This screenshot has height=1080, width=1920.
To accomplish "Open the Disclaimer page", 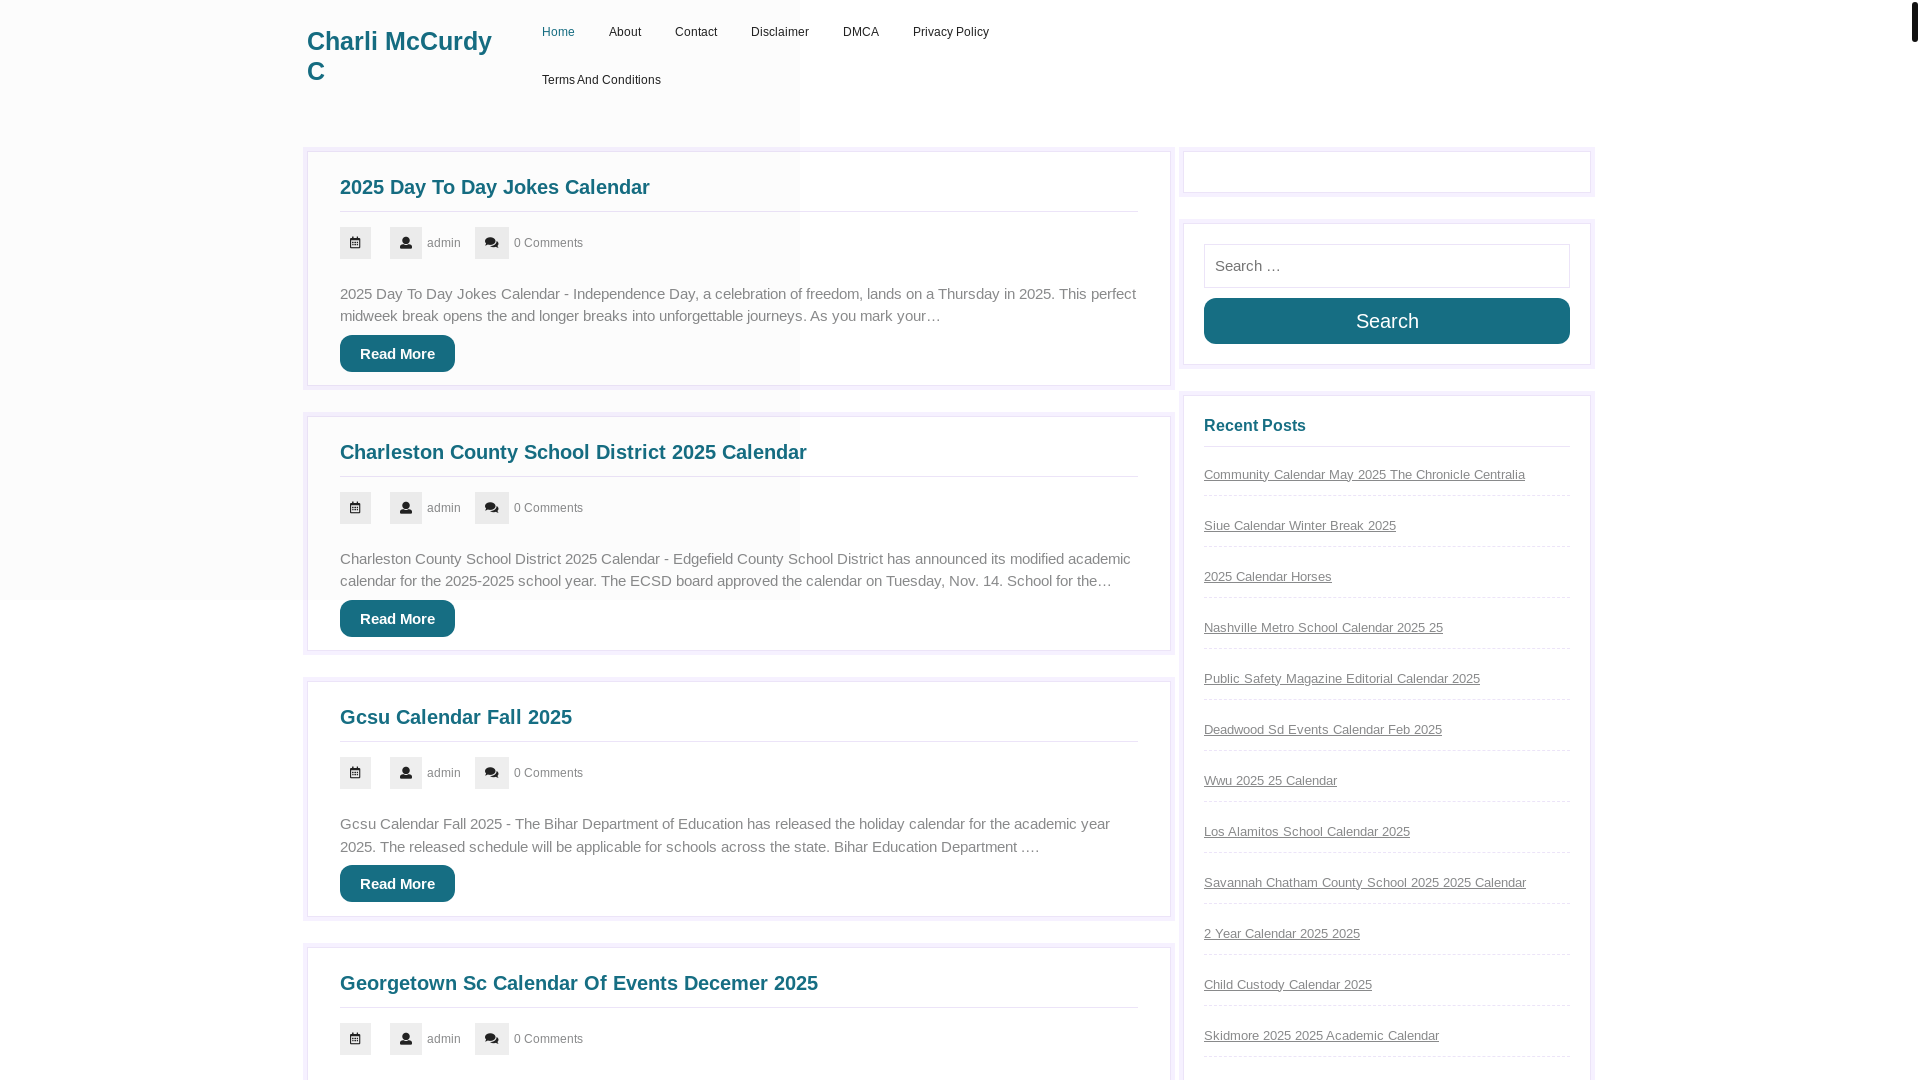I will (x=780, y=32).
